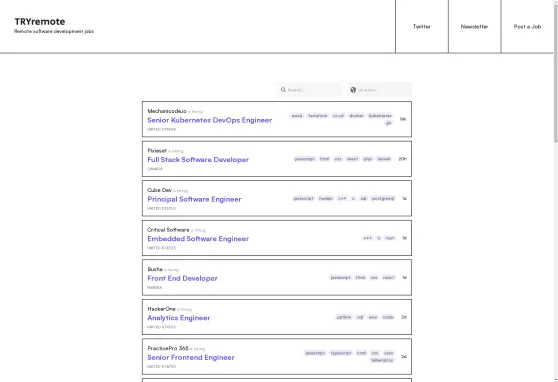Click the PracticePro 365 company name
558x382 pixels.
pyautogui.click(x=168, y=348)
